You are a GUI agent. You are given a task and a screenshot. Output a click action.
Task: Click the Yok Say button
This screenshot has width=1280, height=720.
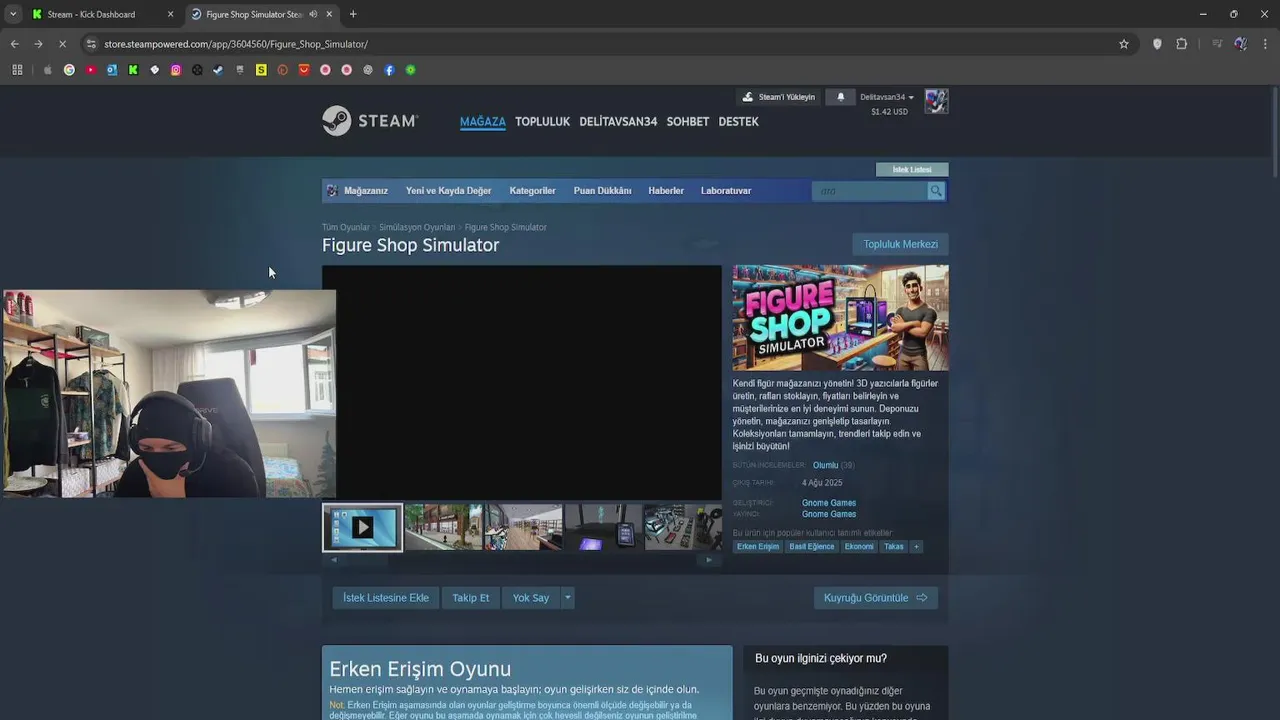click(531, 598)
